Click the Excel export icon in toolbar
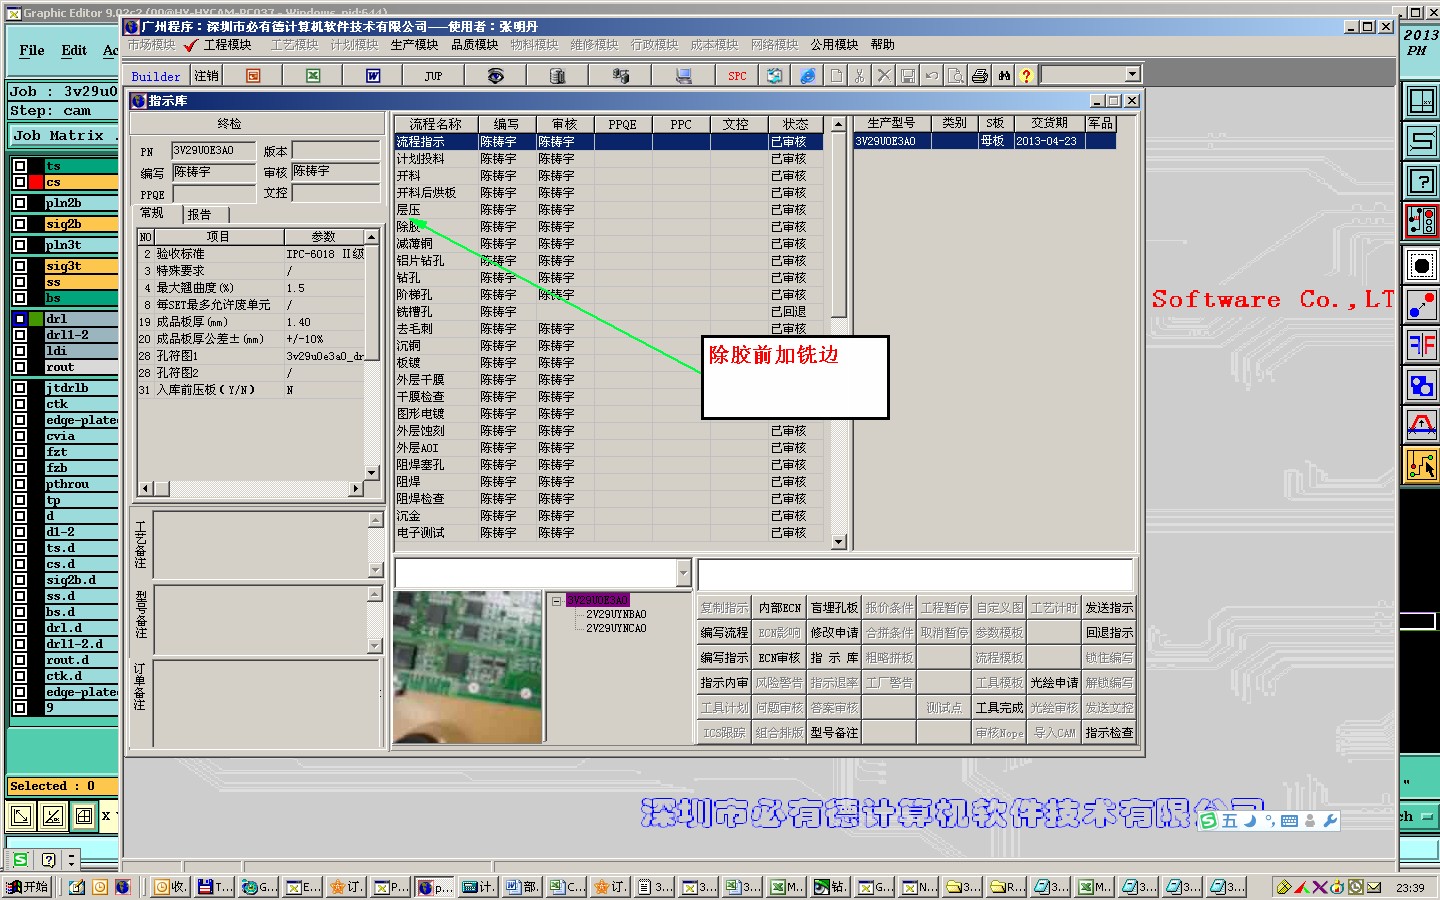Image resolution: width=1440 pixels, height=900 pixels. click(313, 76)
